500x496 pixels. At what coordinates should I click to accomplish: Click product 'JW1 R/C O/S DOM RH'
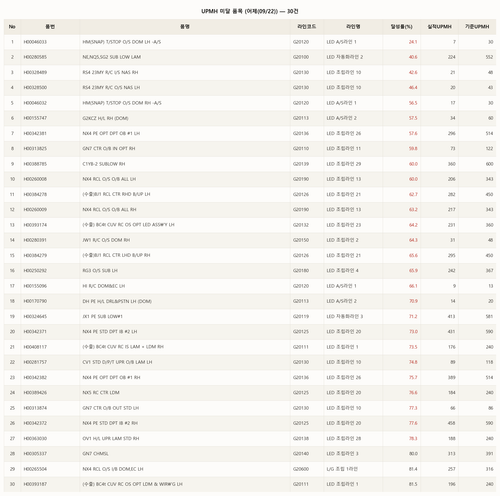tap(106, 240)
